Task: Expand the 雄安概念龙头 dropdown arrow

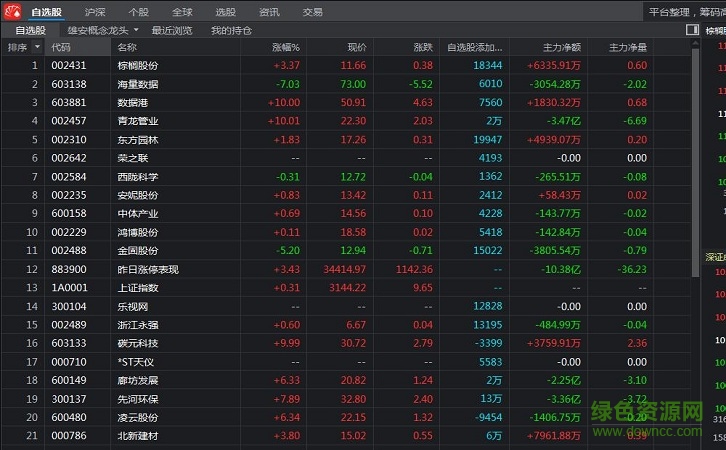Action: pos(138,31)
